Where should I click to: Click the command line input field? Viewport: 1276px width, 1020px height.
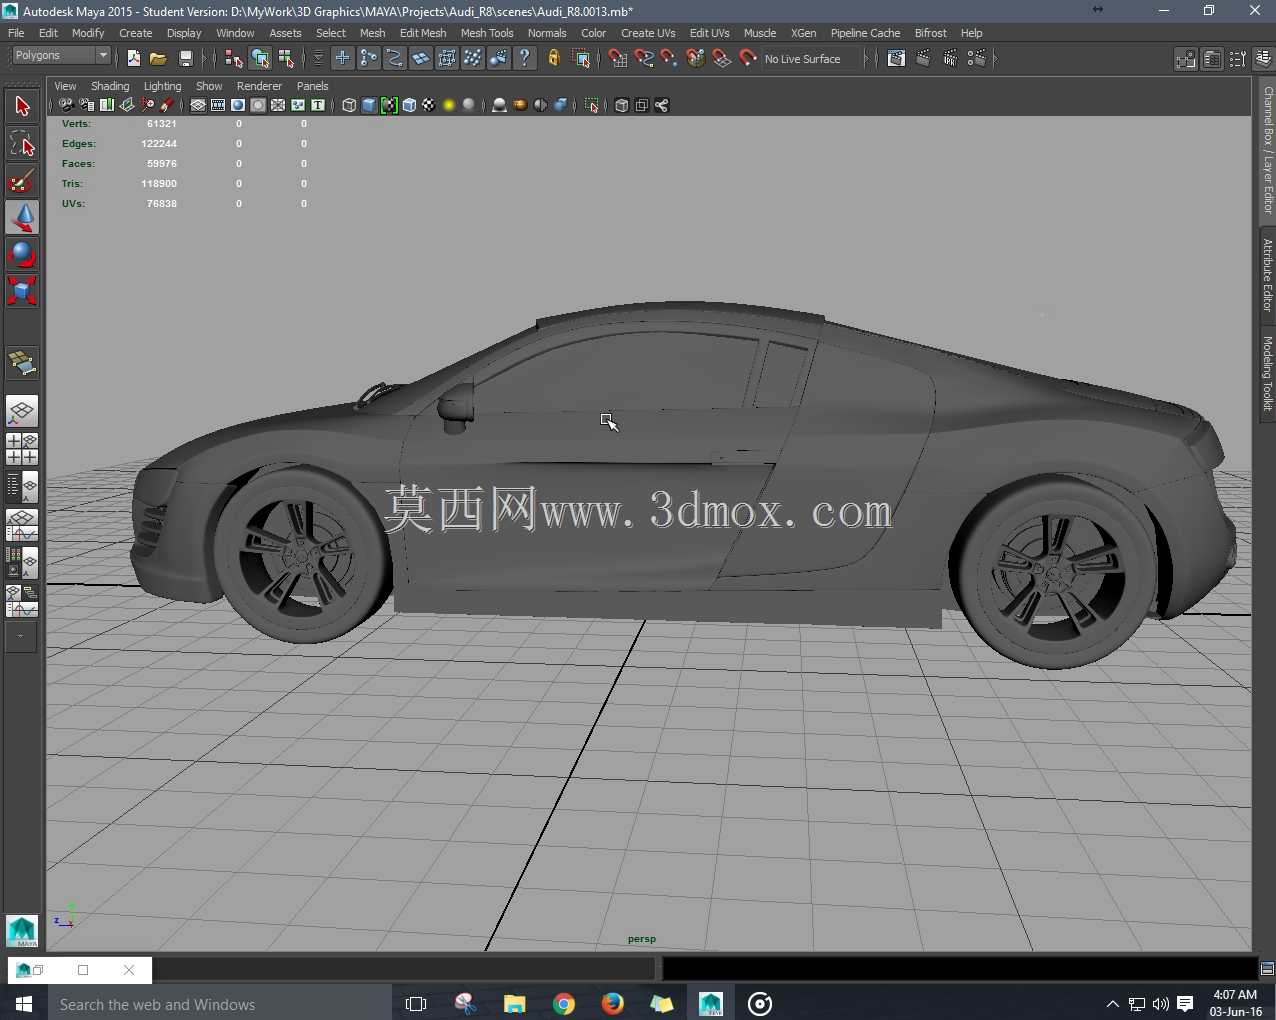pyautogui.click(x=404, y=969)
